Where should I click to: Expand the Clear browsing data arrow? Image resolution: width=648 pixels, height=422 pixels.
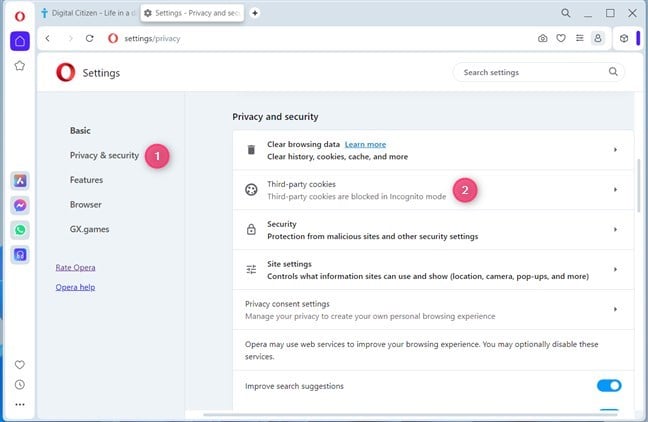click(615, 150)
